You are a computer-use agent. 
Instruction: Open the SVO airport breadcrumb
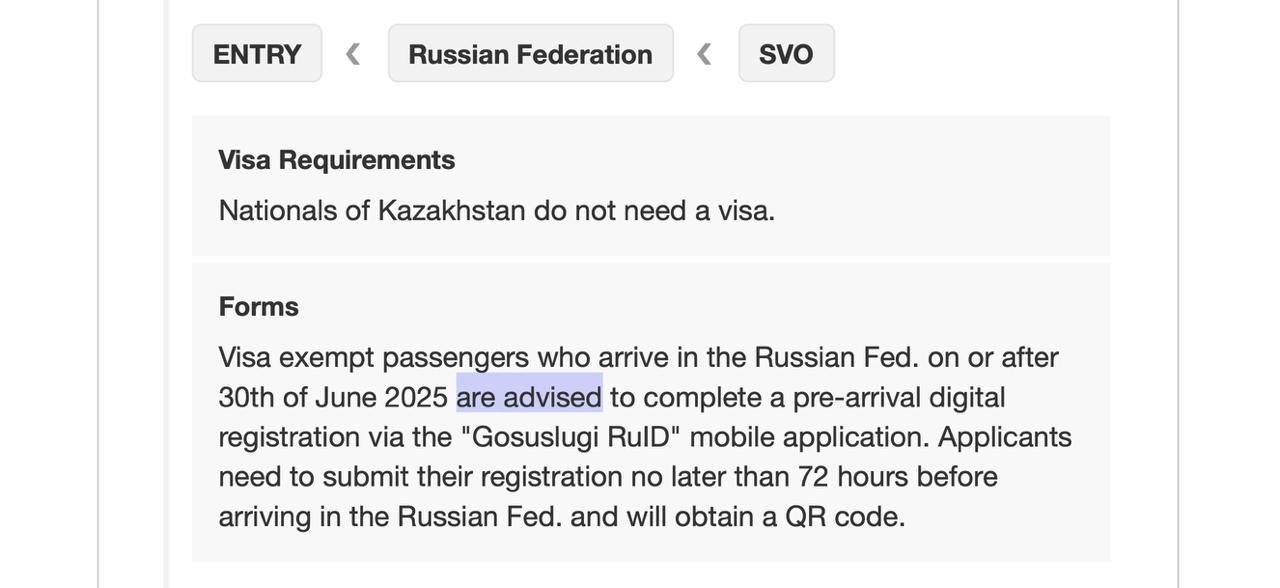[x=786, y=54]
